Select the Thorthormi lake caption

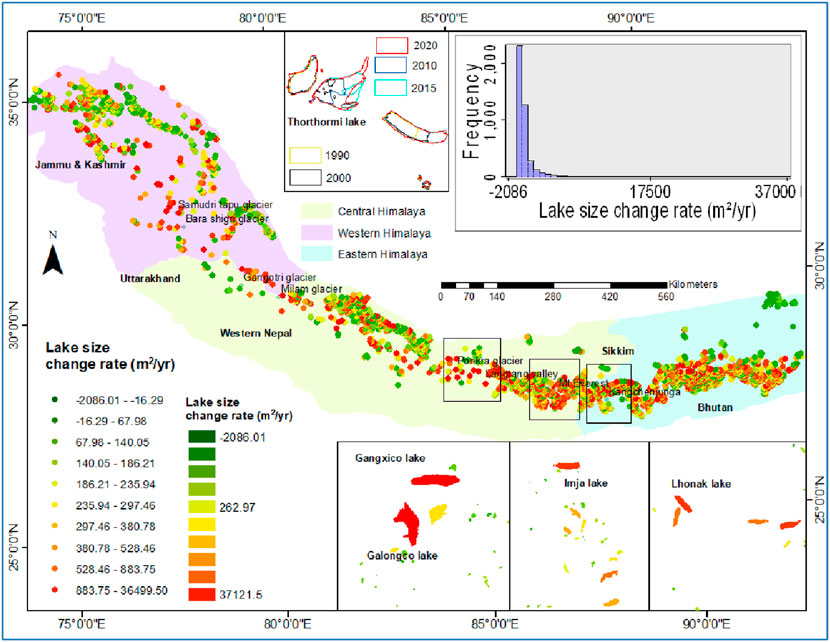click(327, 122)
